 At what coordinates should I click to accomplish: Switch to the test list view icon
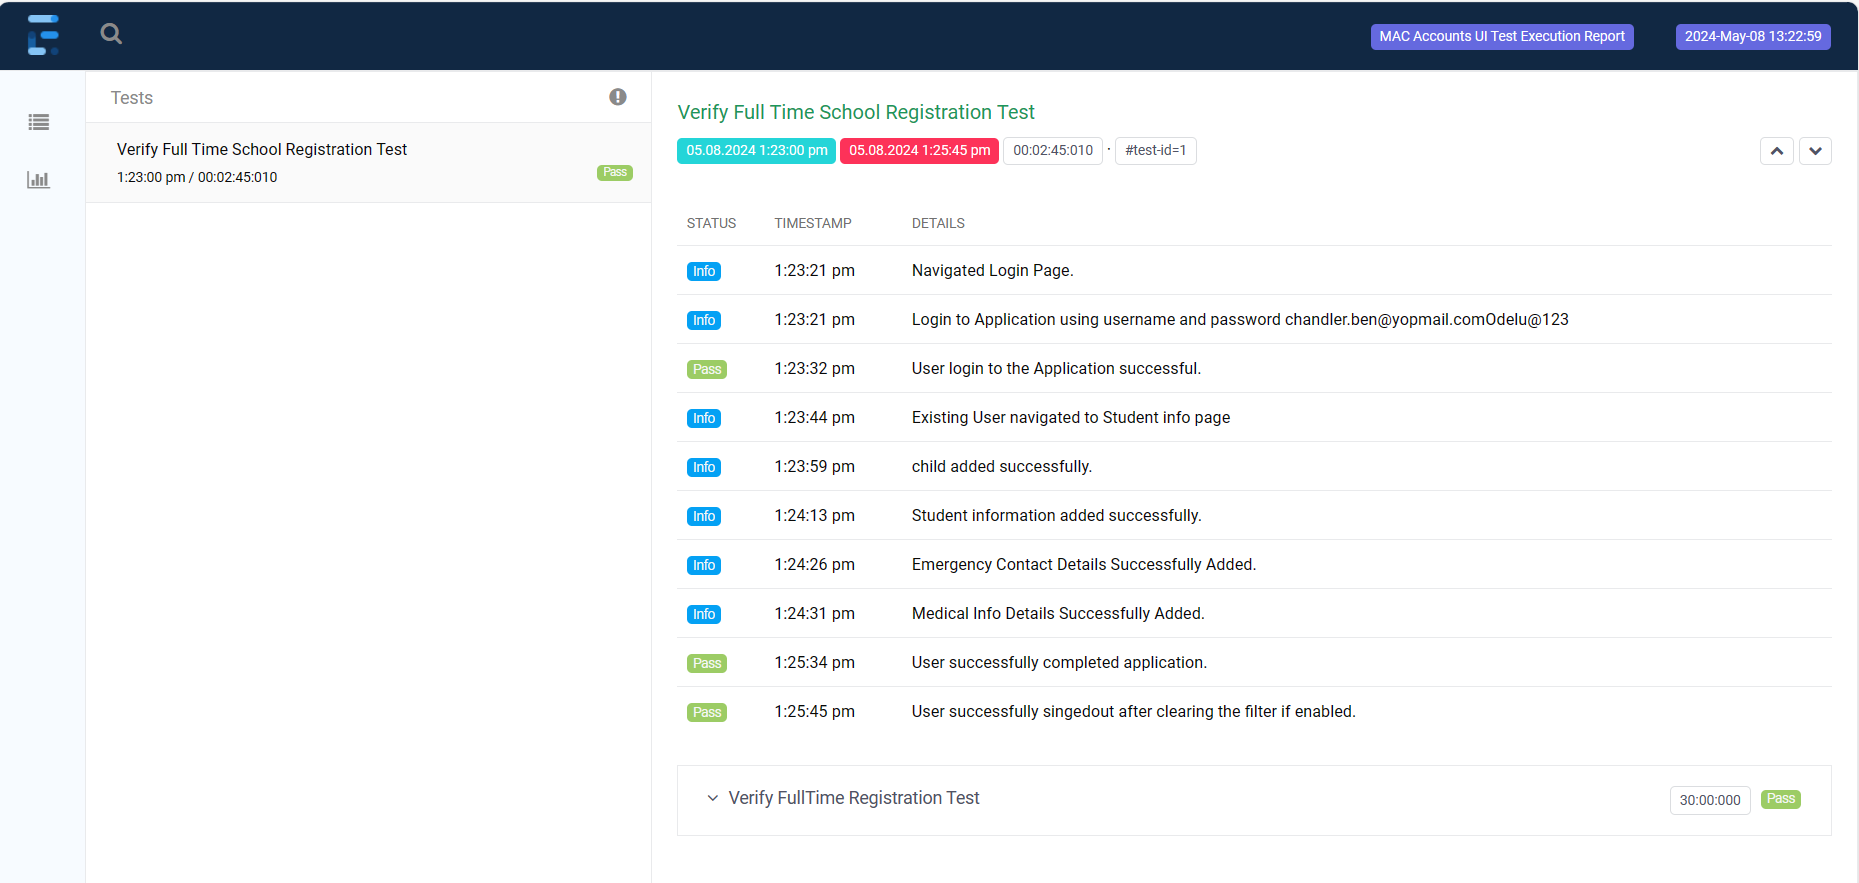(39, 122)
